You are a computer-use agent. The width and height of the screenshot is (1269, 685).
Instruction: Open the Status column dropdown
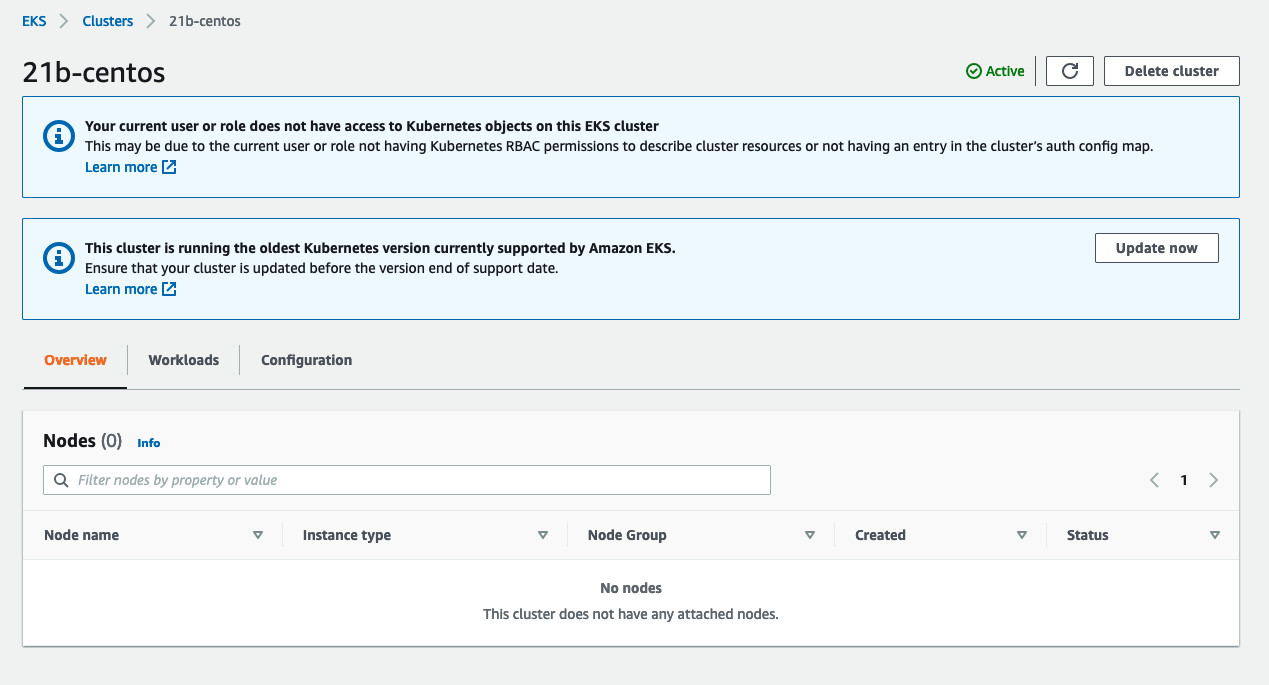click(1214, 535)
